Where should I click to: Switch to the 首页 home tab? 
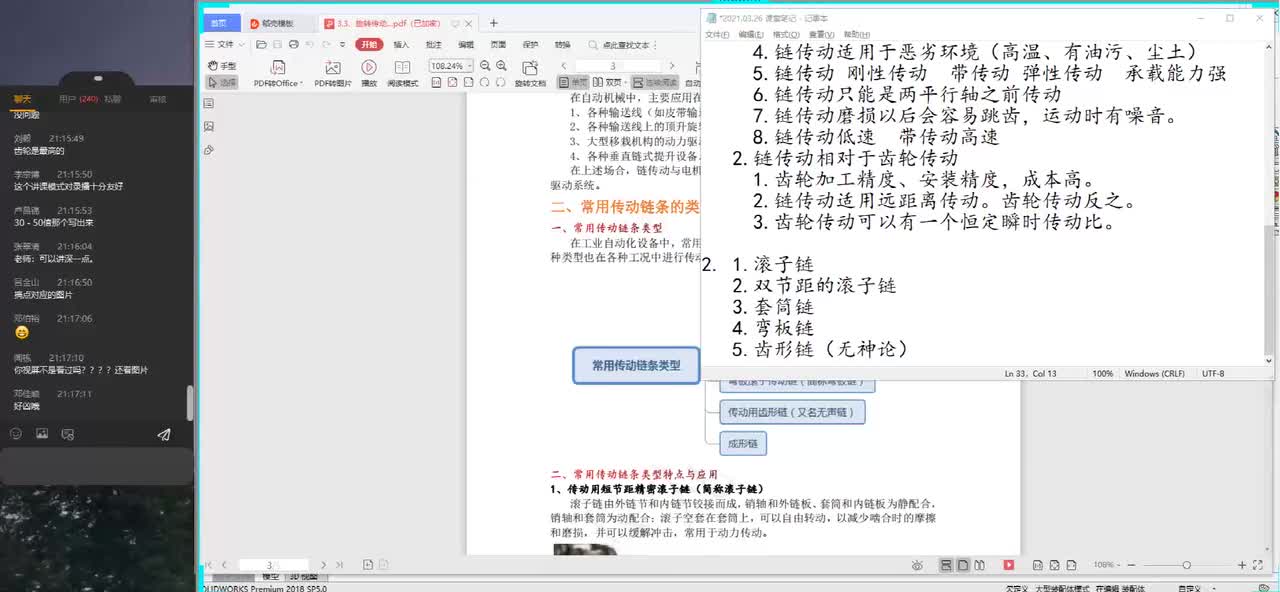point(220,23)
